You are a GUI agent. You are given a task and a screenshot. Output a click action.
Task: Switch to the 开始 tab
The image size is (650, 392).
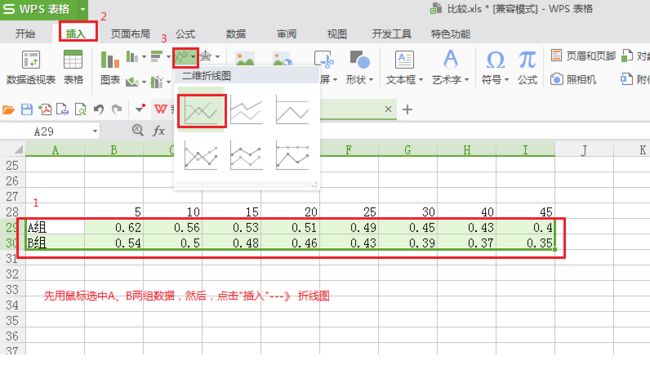[x=25, y=34]
